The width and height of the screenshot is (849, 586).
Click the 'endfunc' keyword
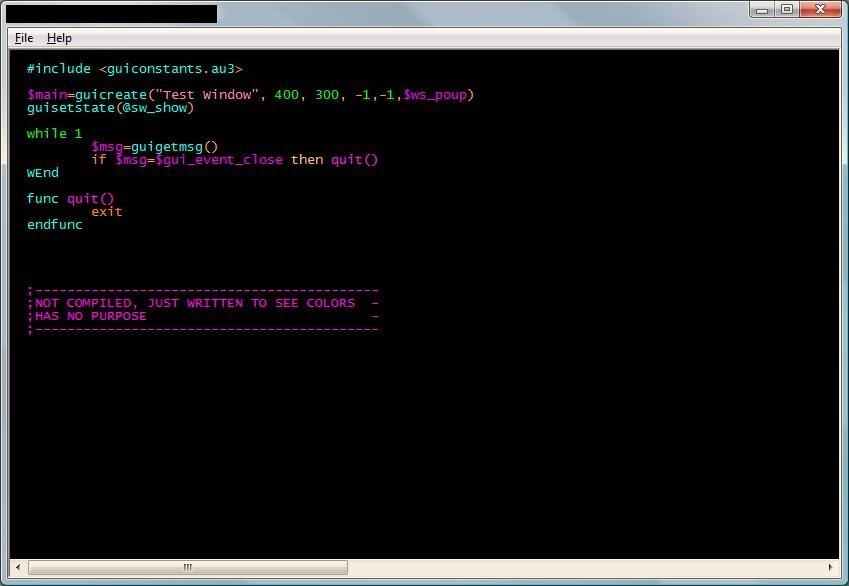[55, 225]
